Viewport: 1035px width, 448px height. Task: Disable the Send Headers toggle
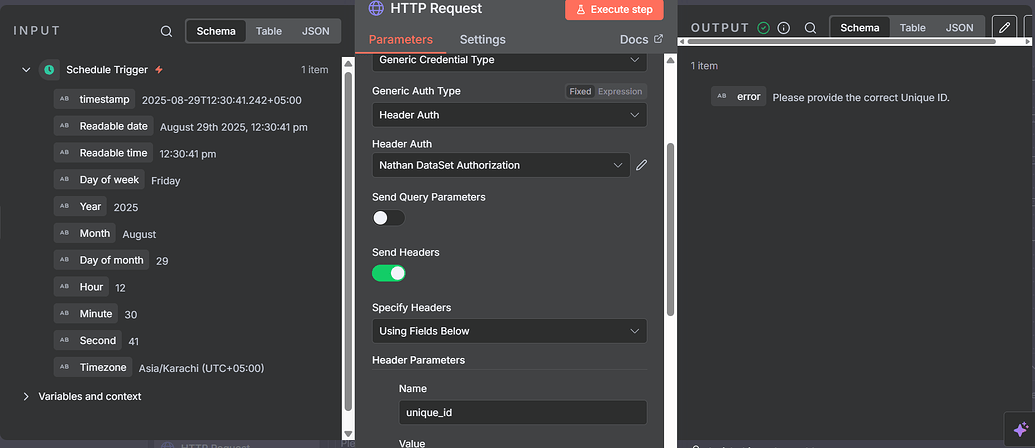click(388, 273)
